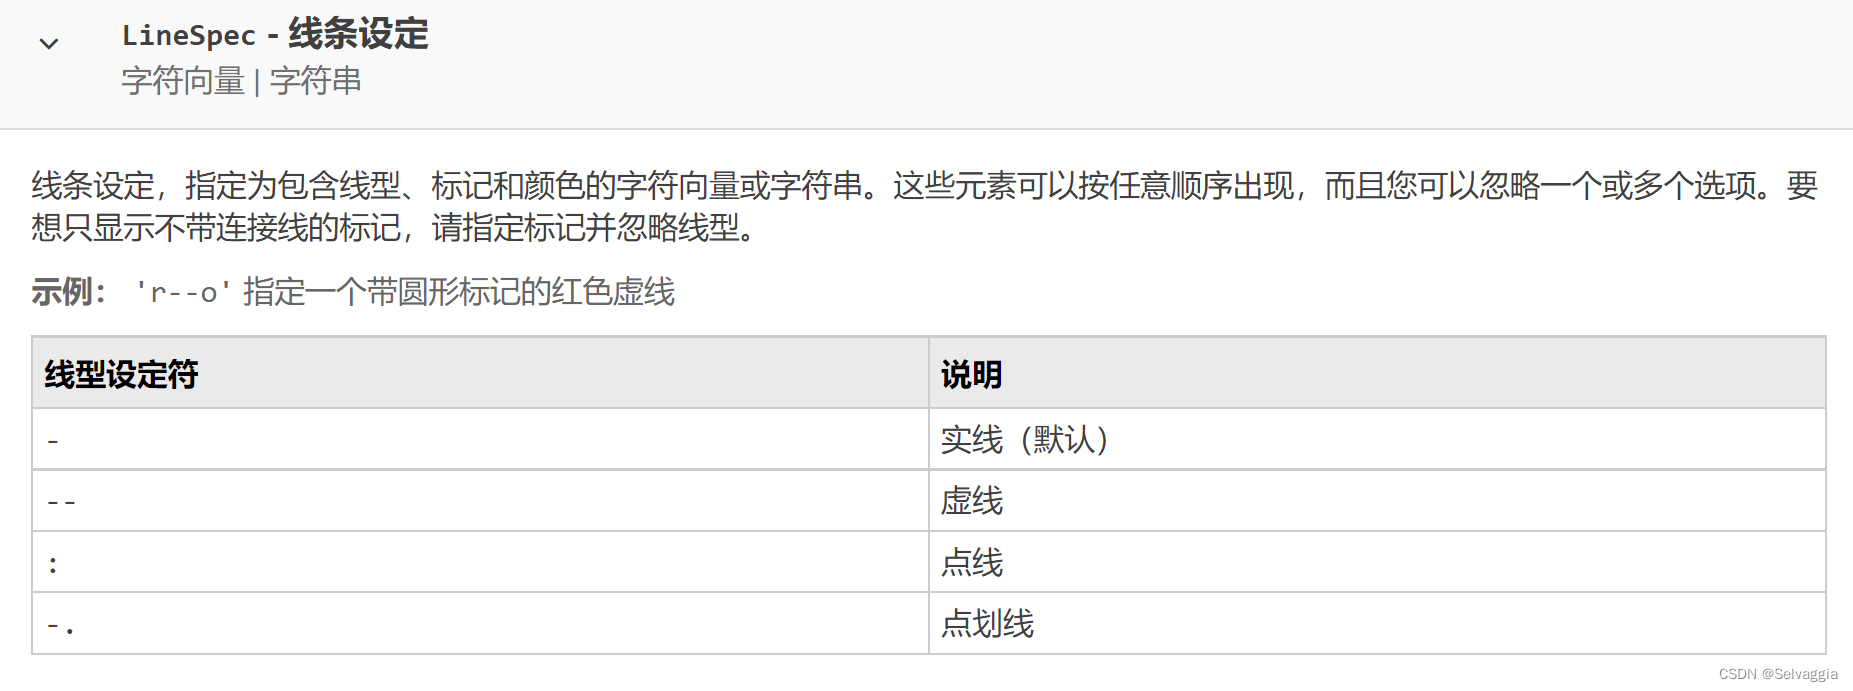1853x691 pixels.
Task: Click the "说明" column header
Action: 971,374
